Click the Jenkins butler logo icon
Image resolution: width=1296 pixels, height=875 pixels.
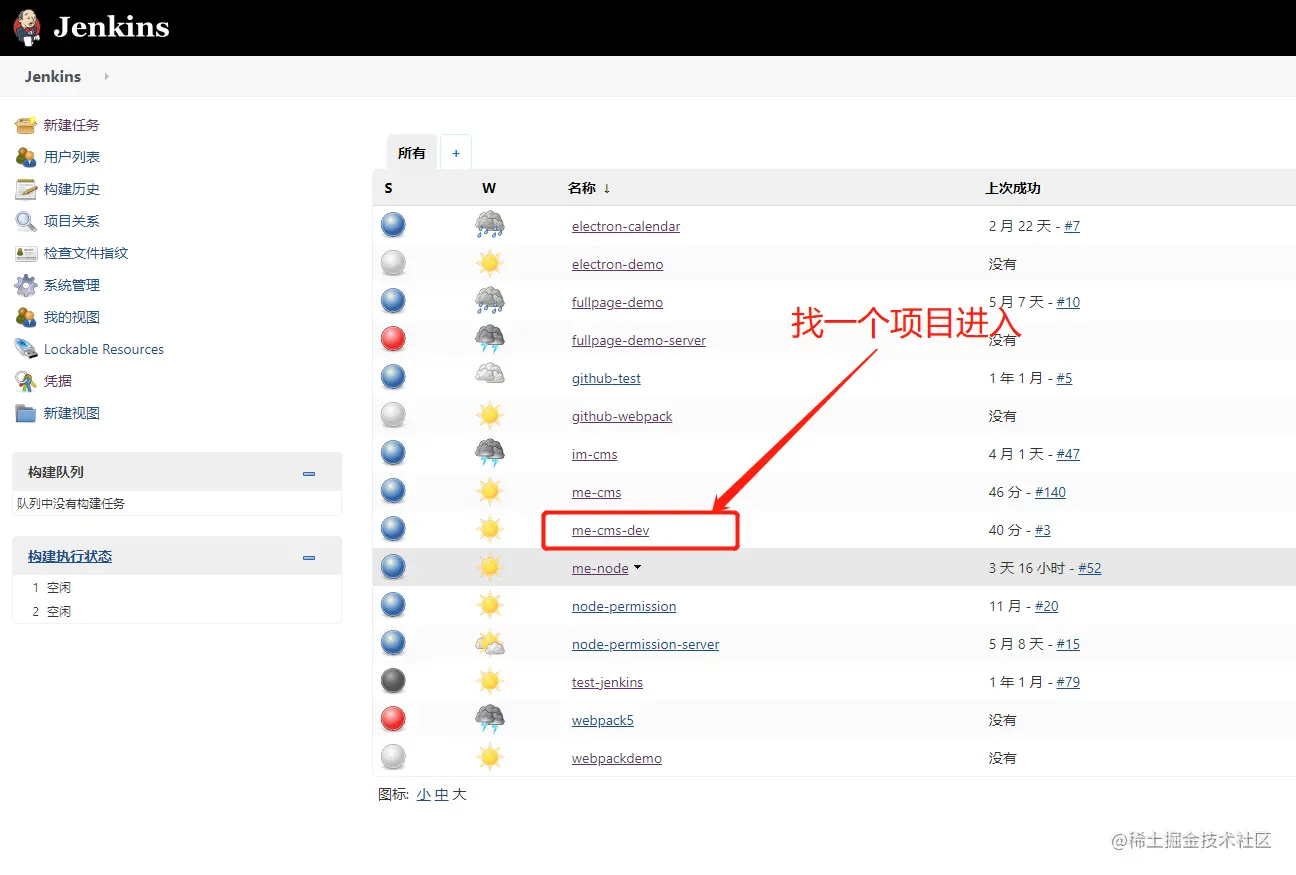[x=27, y=27]
